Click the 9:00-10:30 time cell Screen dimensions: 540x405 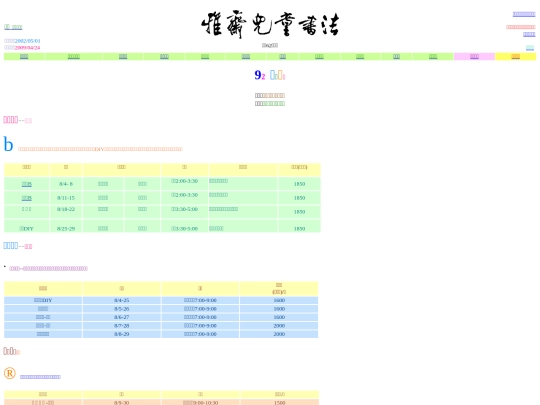(x=200, y=402)
